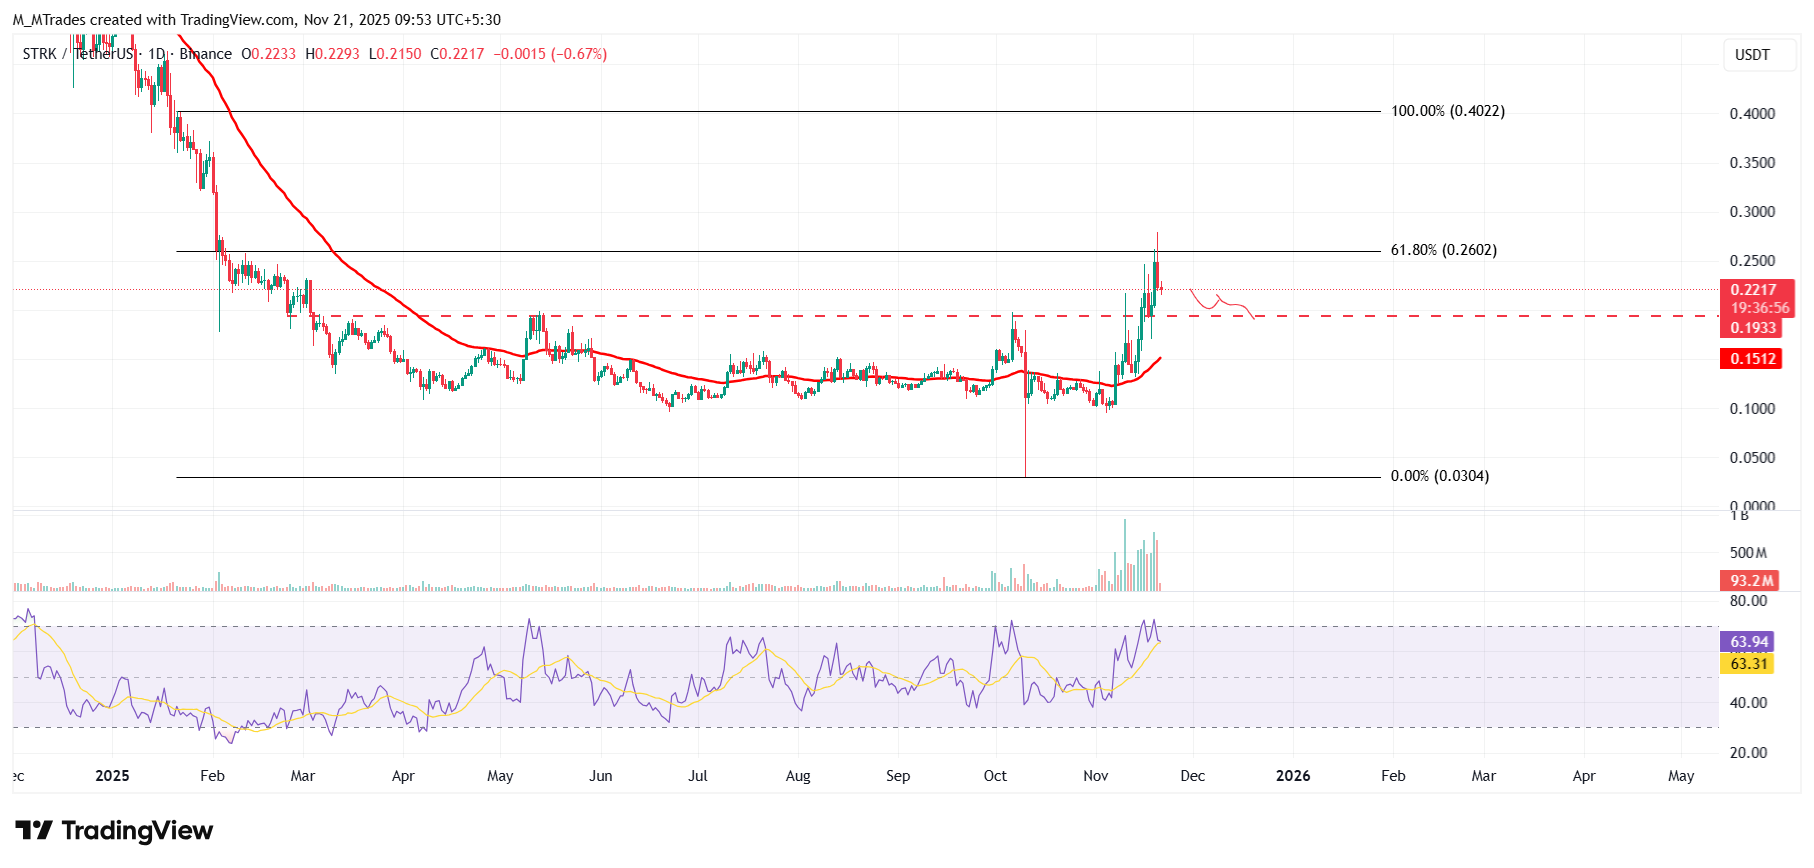This screenshot has height=868, width=1814.
Task: Click the M_MTrades created with TradingView.com header
Action: 256,20
